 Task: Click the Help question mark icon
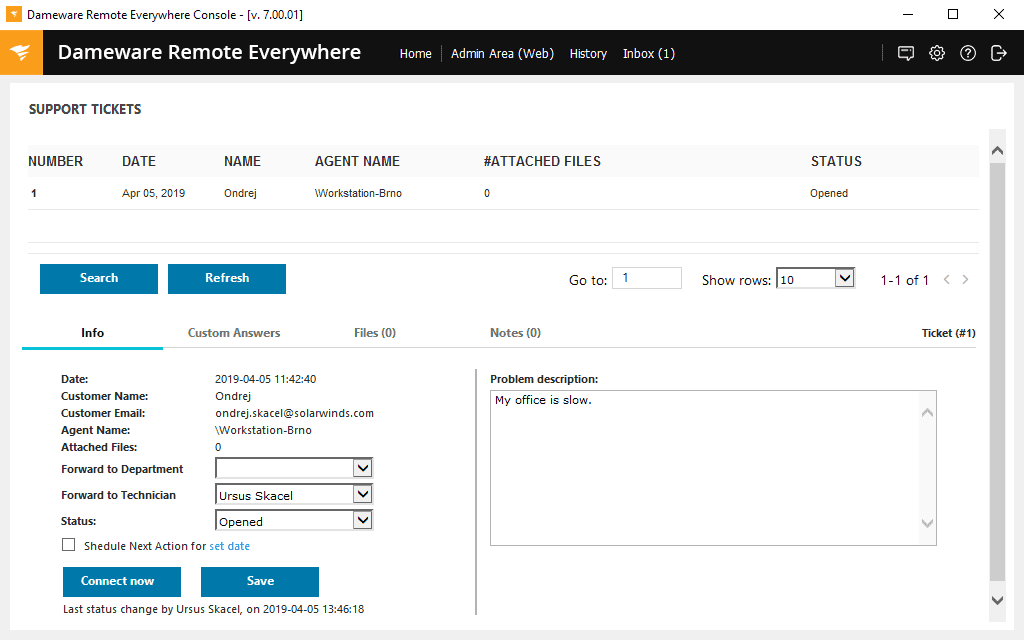coord(967,53)
